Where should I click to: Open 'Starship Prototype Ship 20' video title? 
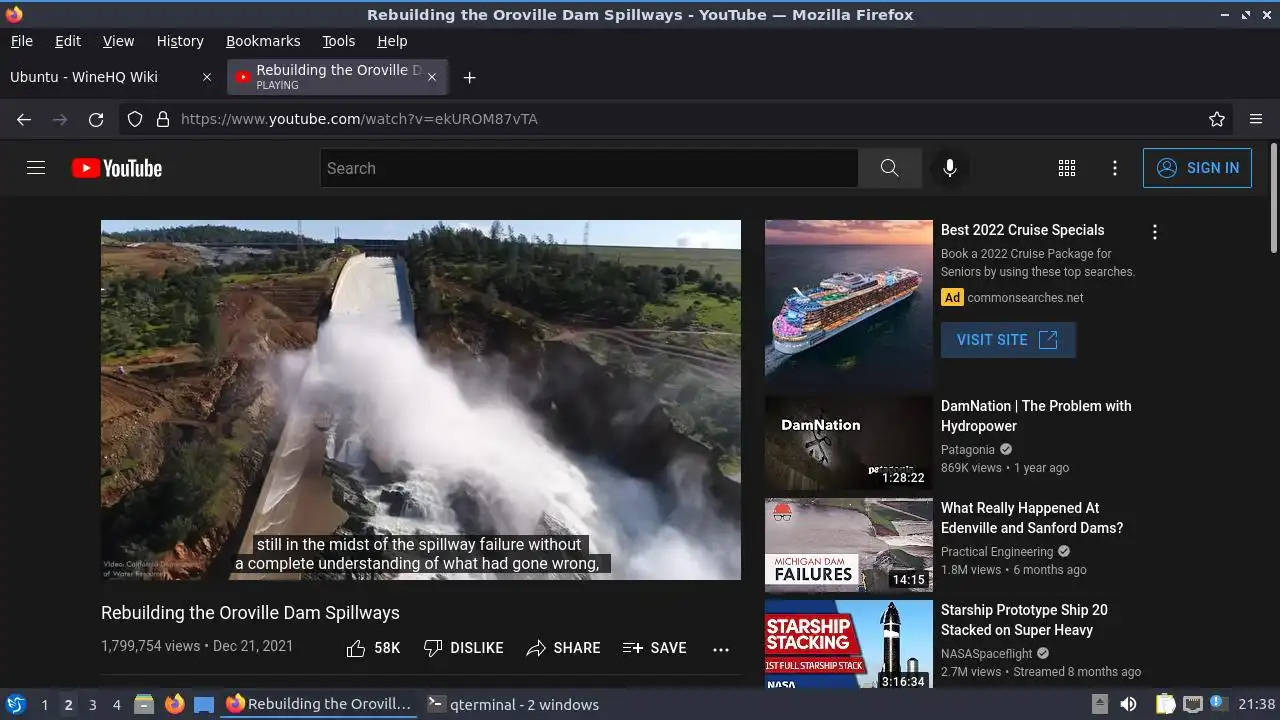1024,620
